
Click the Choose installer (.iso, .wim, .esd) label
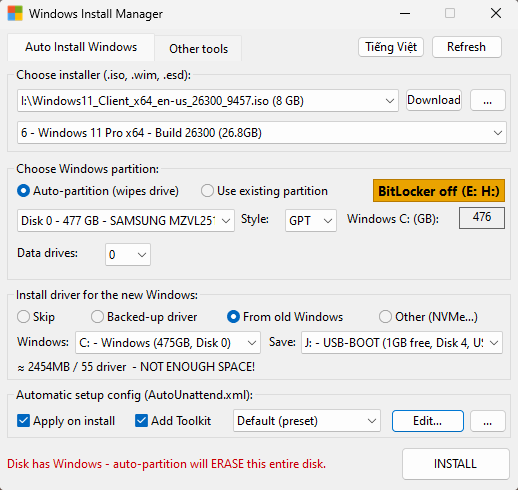[103, 75]
